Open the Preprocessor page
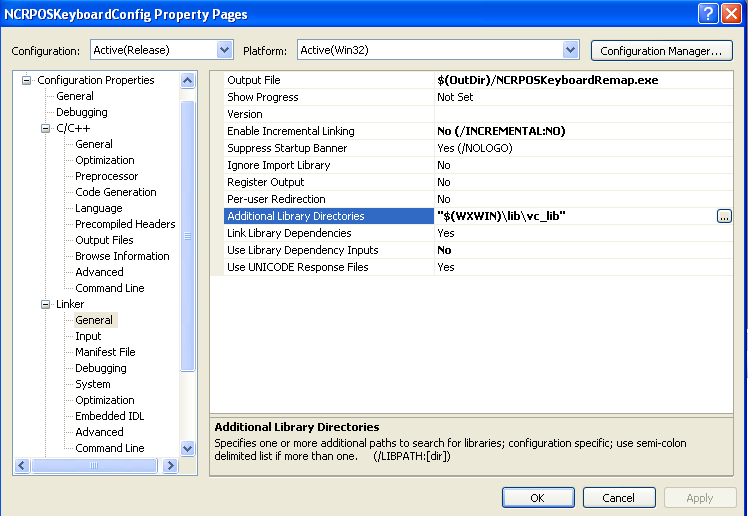The width and height of the screenshot is (748, 516). pos(106,176)
